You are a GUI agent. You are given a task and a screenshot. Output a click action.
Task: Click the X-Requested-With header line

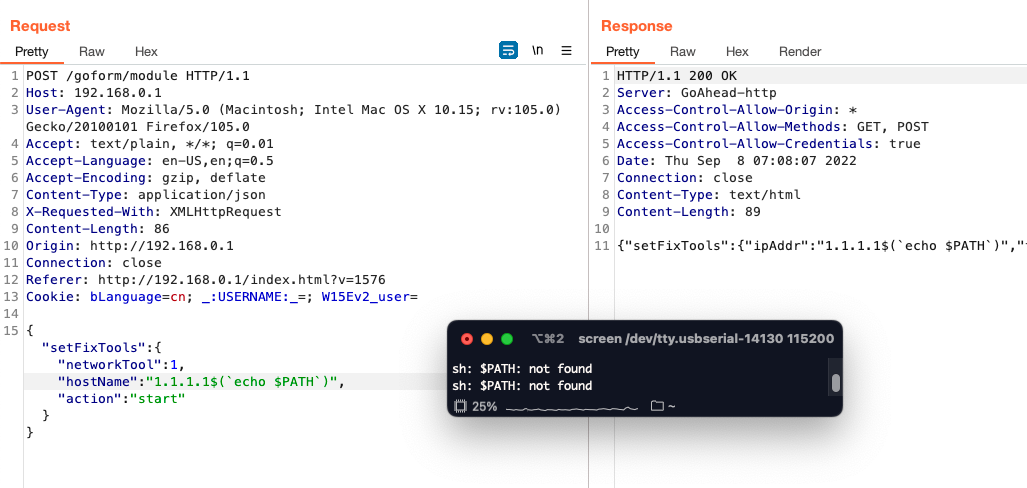[x=153, y=212]
